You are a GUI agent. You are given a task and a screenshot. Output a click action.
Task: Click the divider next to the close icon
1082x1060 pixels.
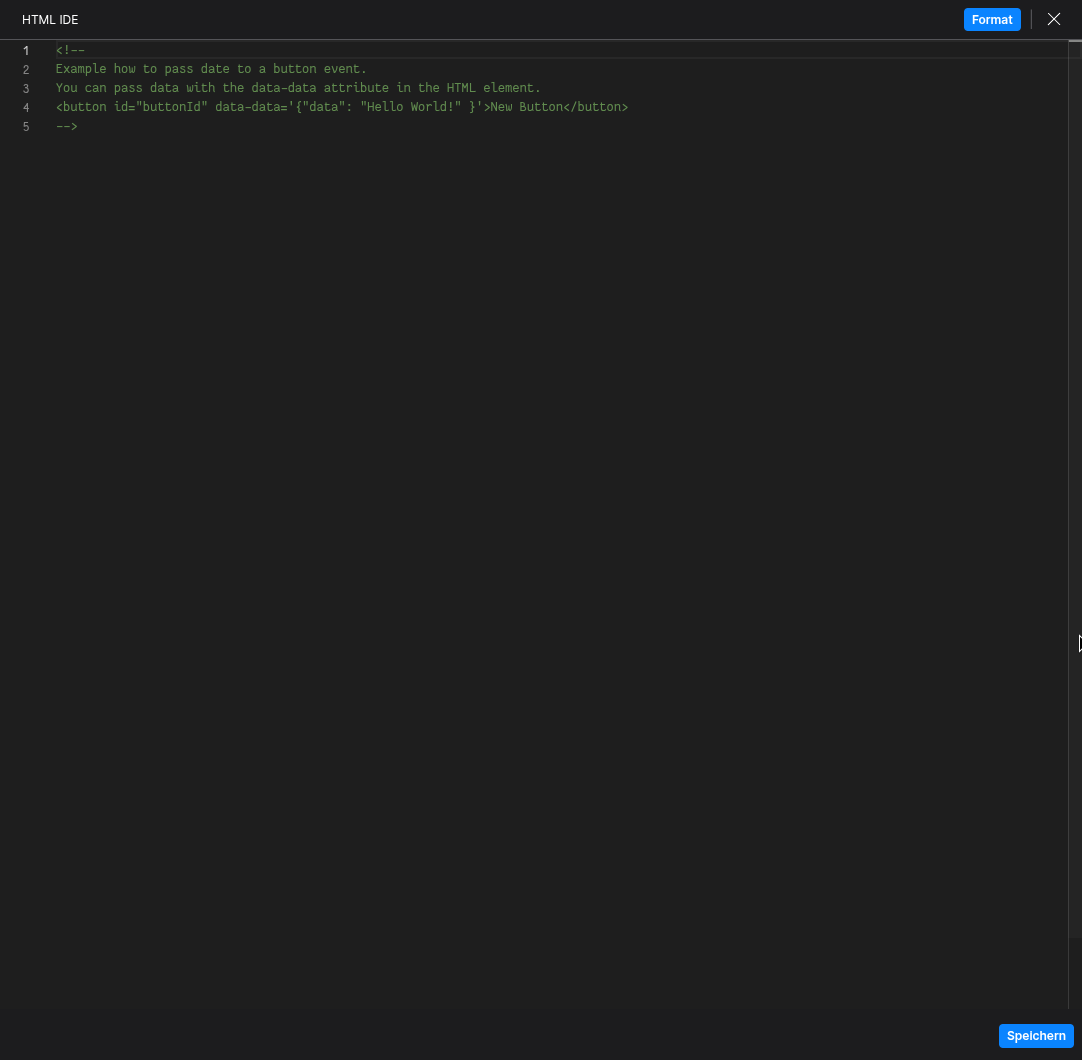pos(1030,19)
